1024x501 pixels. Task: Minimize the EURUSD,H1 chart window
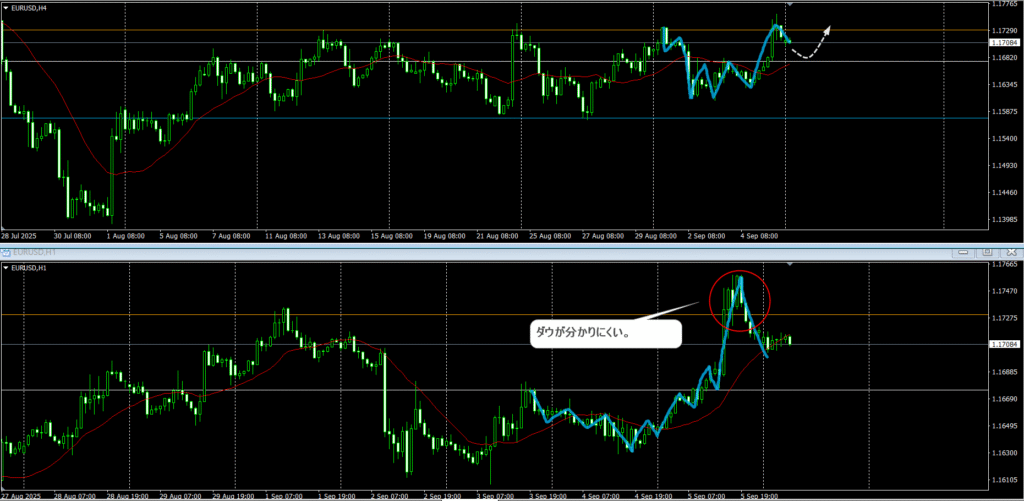coord(964,251)
